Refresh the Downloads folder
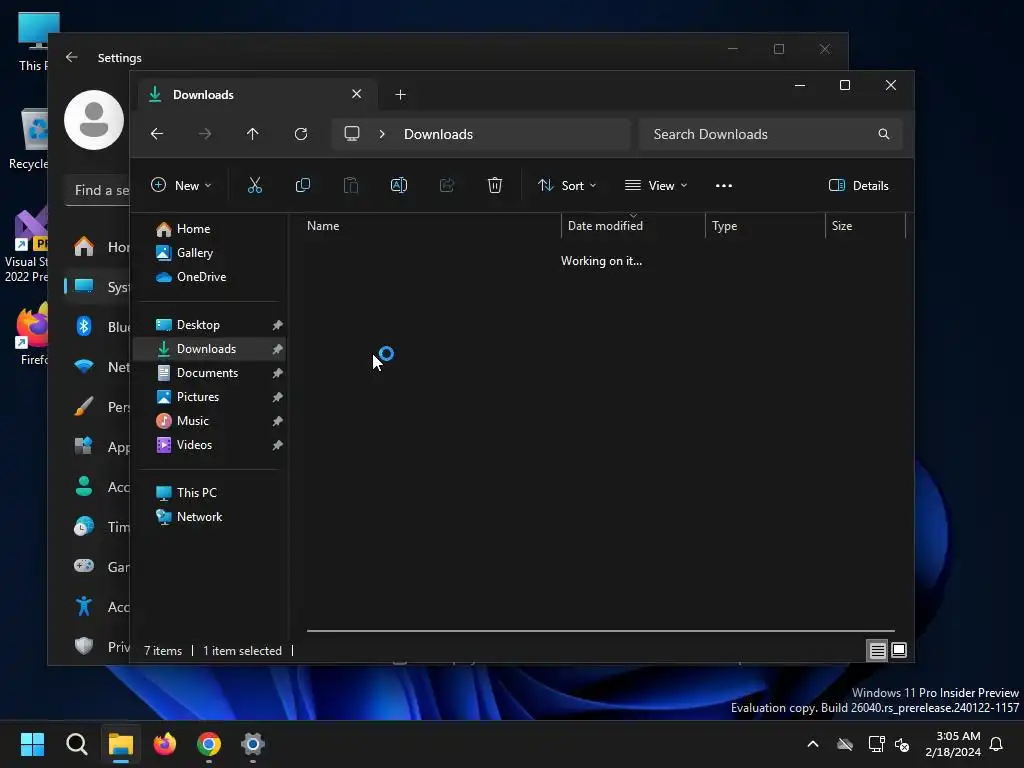This screenshot has width=1024, height=768. [300, 134]
